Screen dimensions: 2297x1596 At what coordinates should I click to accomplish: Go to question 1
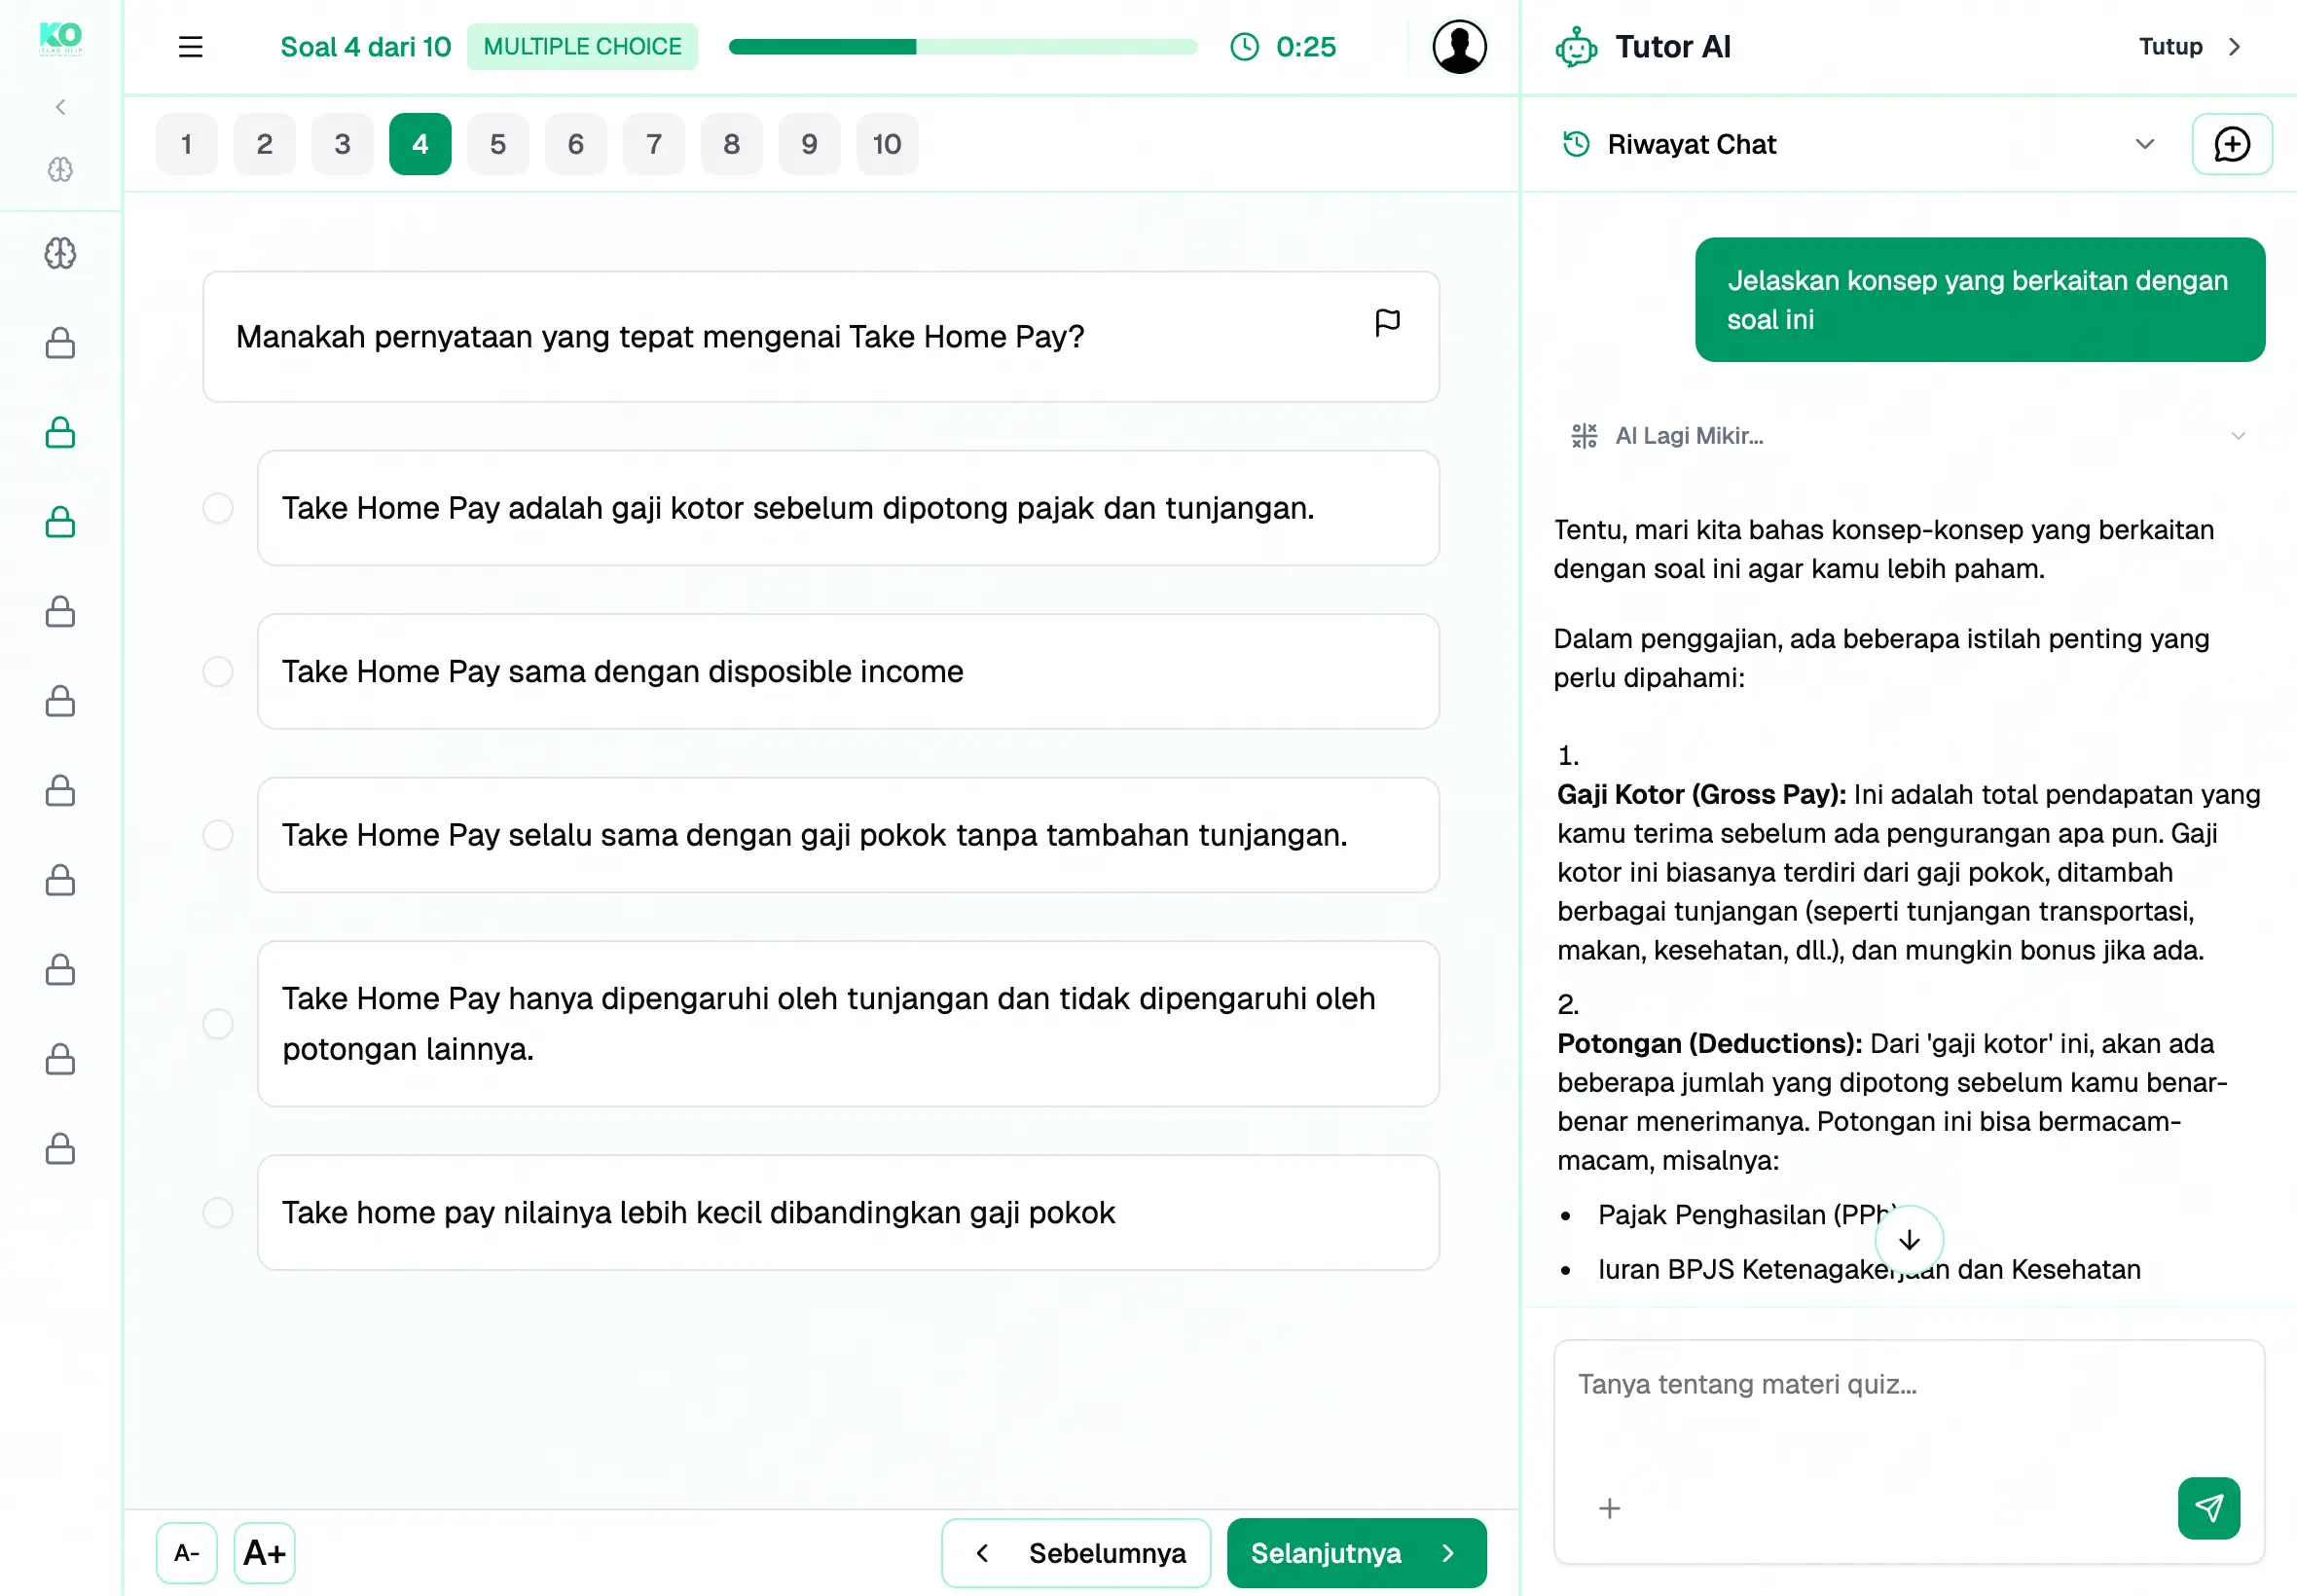186,144
